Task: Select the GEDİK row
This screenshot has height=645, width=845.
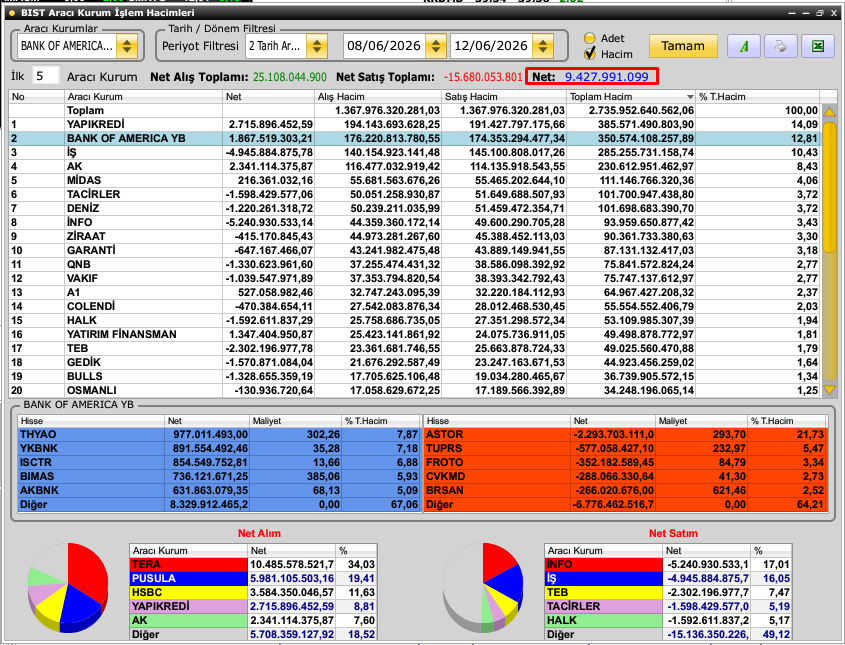Action: [414, 363]
